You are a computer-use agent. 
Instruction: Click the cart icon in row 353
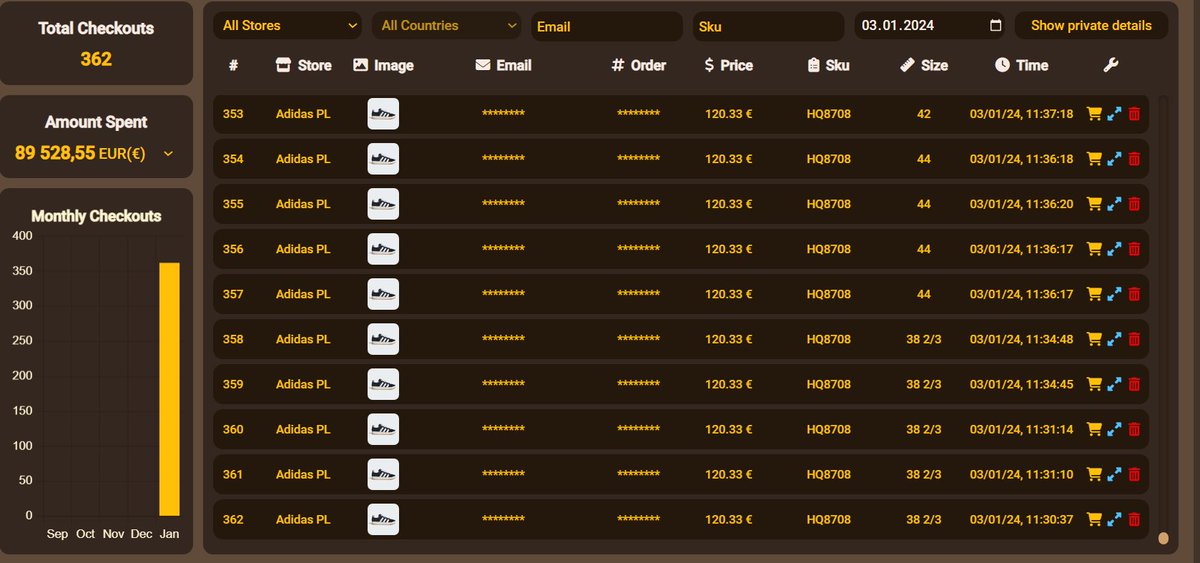click(1094, 114)
